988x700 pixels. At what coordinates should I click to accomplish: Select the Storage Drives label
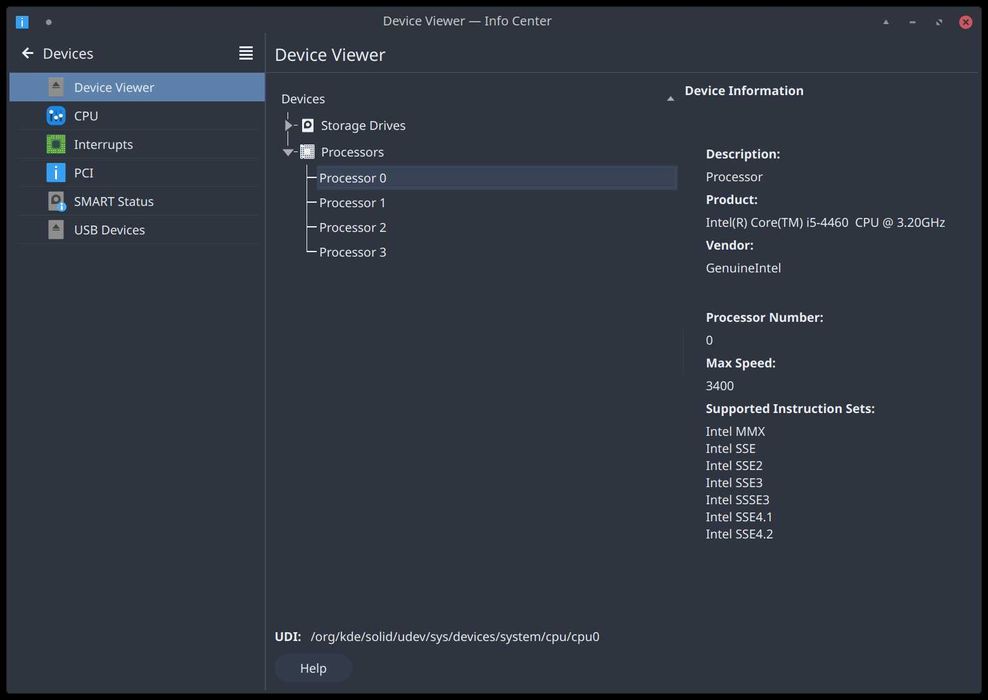363,125
